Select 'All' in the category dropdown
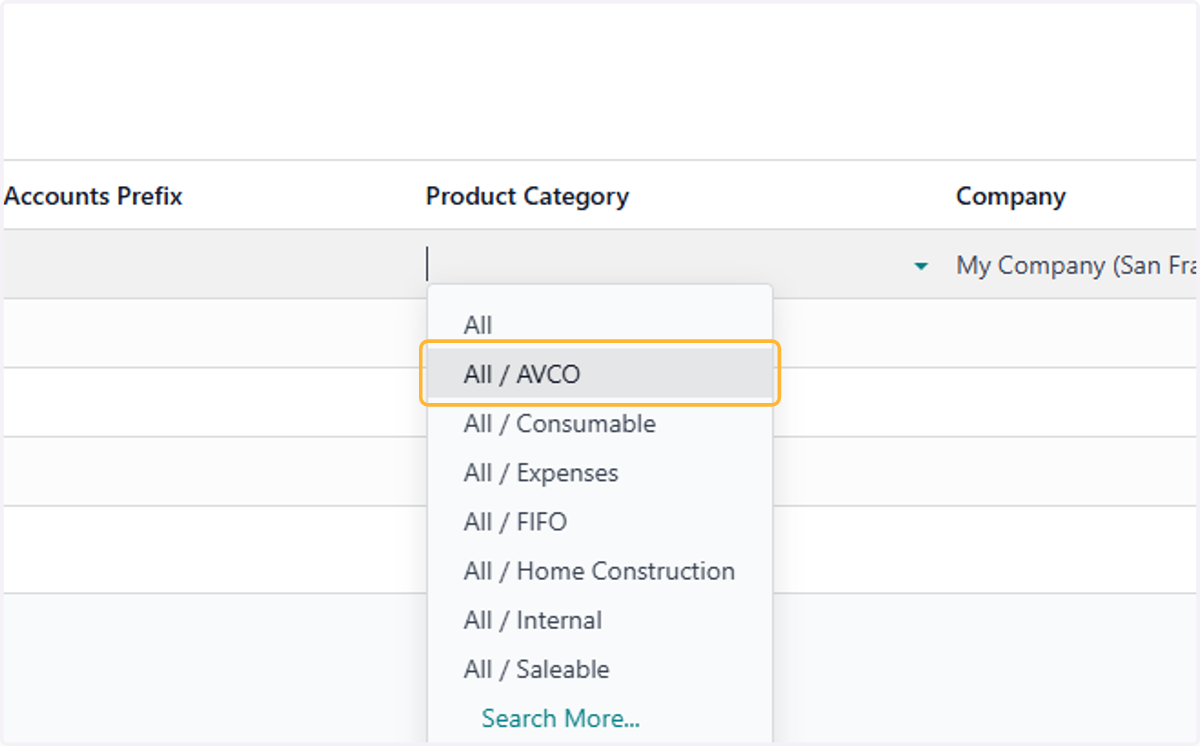The image size is (1200, 746). pyautogui.click(x=600, y=325)
